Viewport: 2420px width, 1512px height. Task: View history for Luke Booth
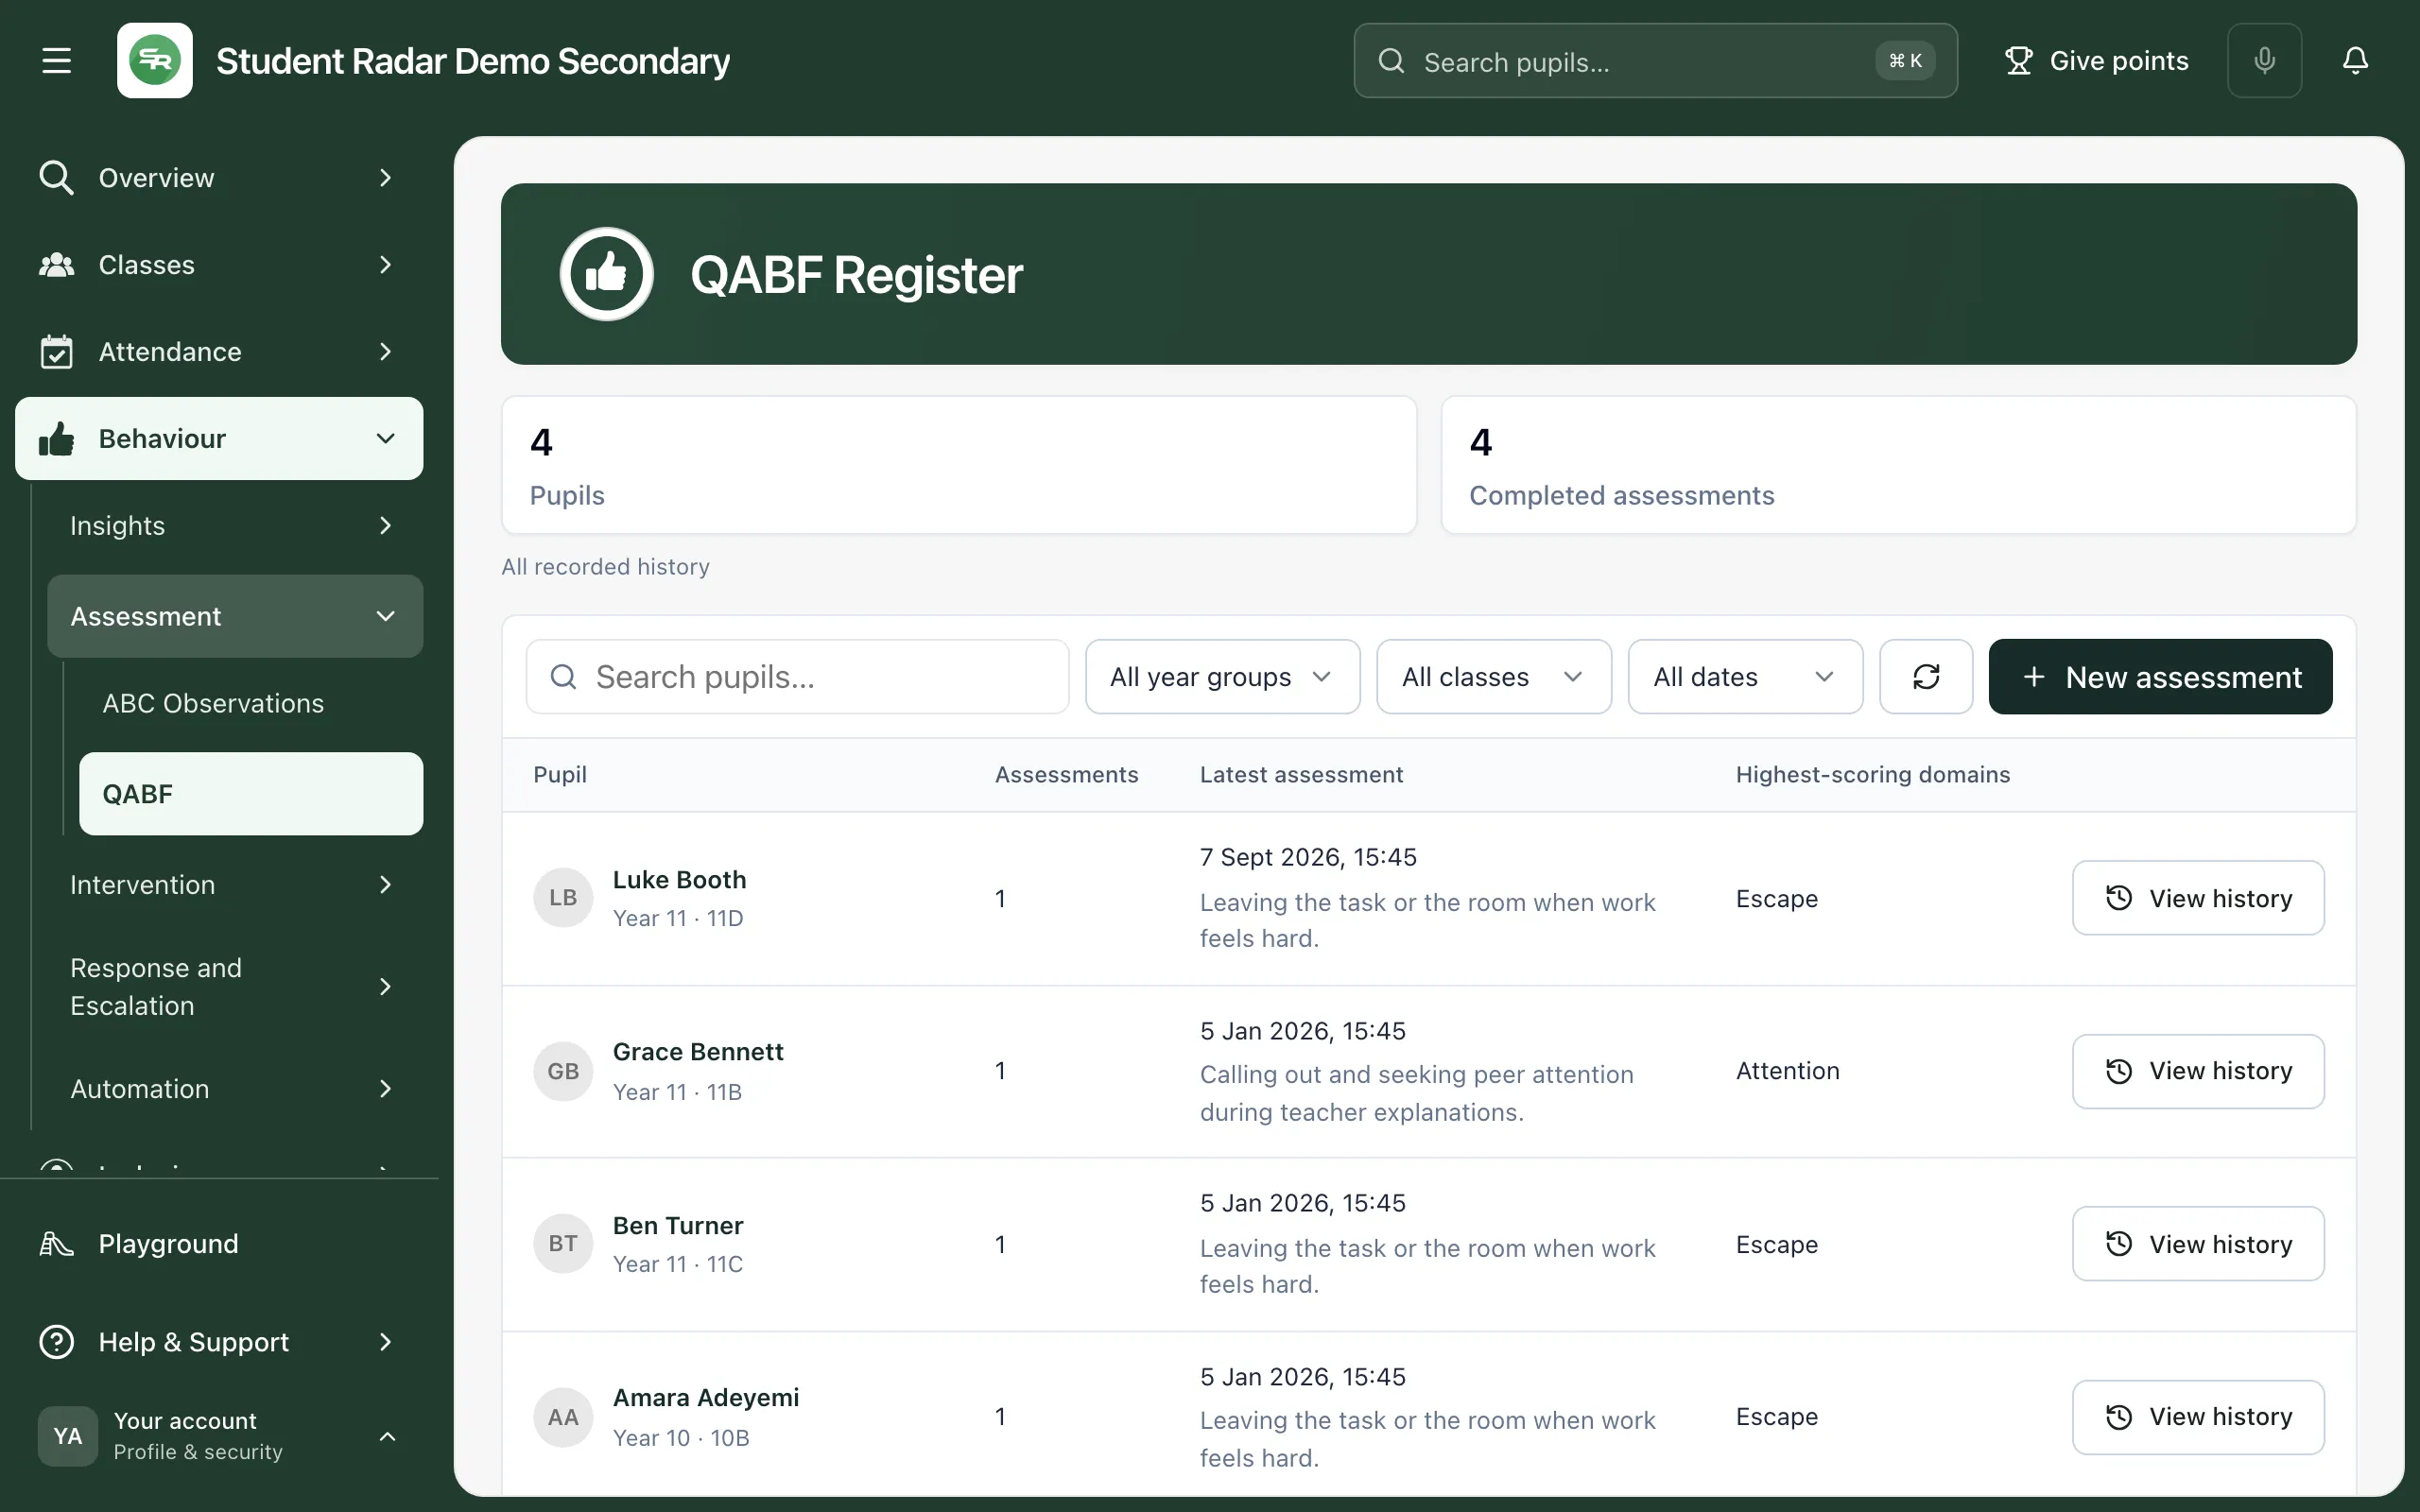tap(2198, 898)
